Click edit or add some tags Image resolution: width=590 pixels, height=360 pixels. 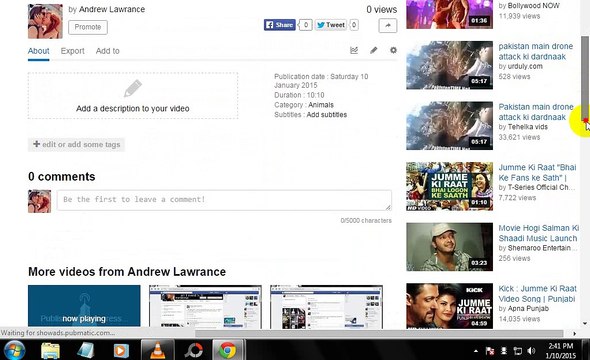tap(76, 144)
